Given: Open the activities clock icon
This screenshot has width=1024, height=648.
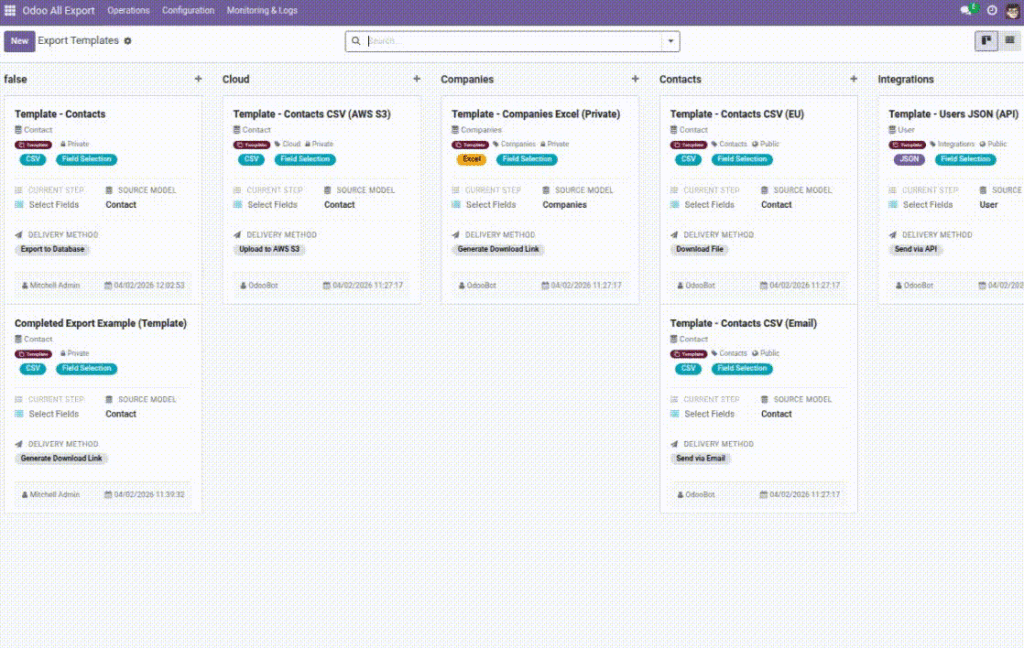Looking at the screenshot, I should pos(992,10).
